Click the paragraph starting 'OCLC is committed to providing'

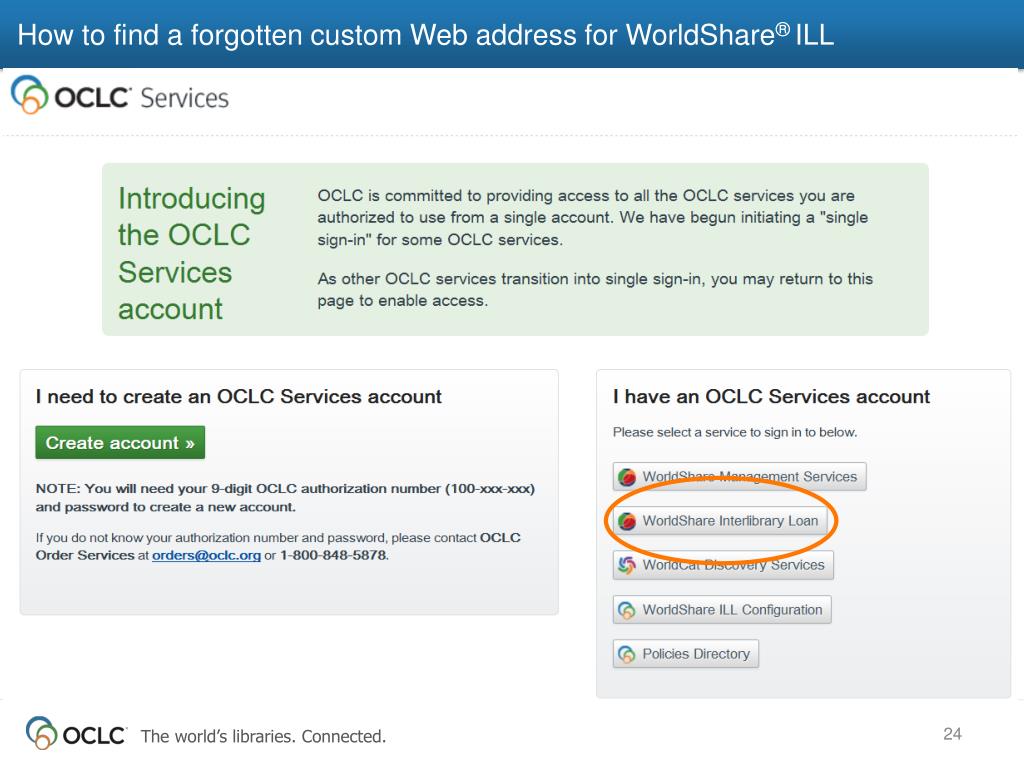(x=592, y=217)
